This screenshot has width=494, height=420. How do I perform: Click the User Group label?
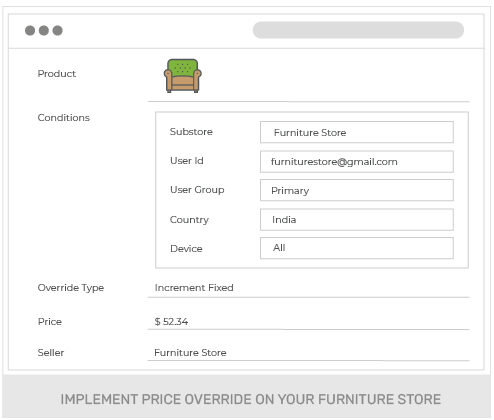click(x=197, y=190)
